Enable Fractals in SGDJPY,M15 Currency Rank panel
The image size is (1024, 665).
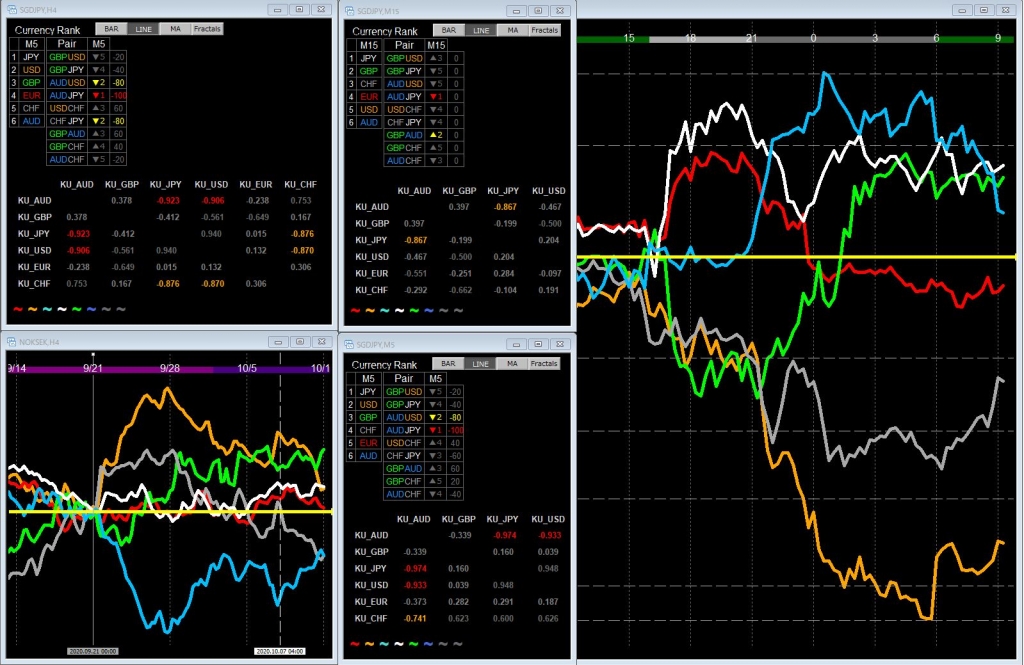pos(544,30)
